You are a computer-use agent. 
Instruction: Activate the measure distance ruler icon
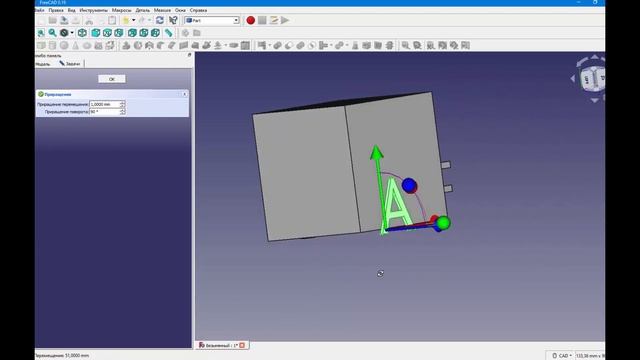(x=169, y=33)
